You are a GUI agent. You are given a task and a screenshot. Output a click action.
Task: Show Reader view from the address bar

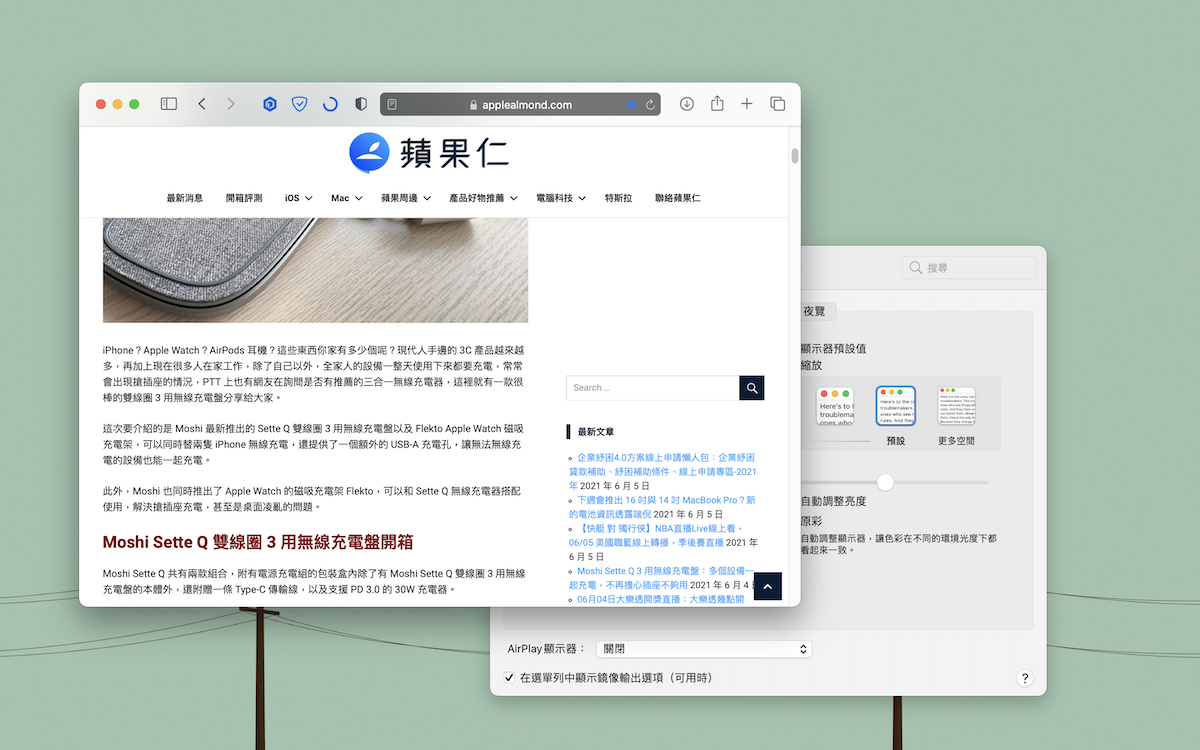pyautogui.click(x=393, y=104)
